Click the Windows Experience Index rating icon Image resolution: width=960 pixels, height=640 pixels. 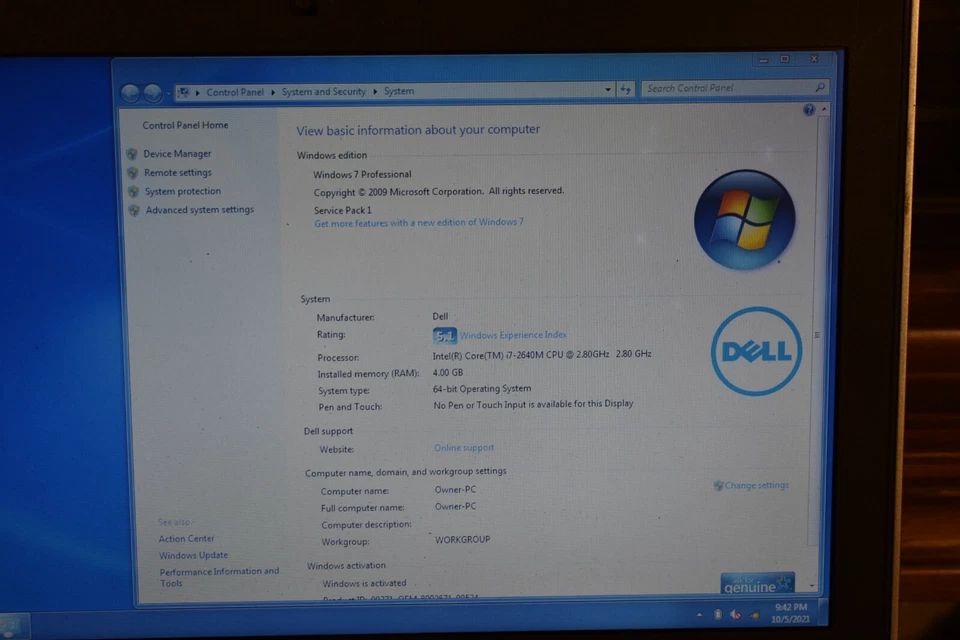click(444, 335)
